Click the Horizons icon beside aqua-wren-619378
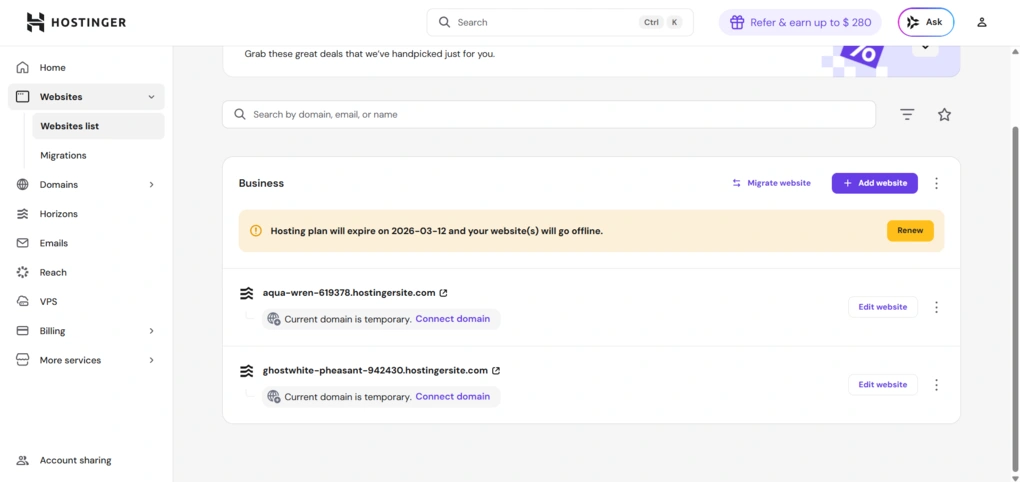Image resolution: width=1020 pixels, height=482 pixels. pyautogui.click(x=247, y=293)
